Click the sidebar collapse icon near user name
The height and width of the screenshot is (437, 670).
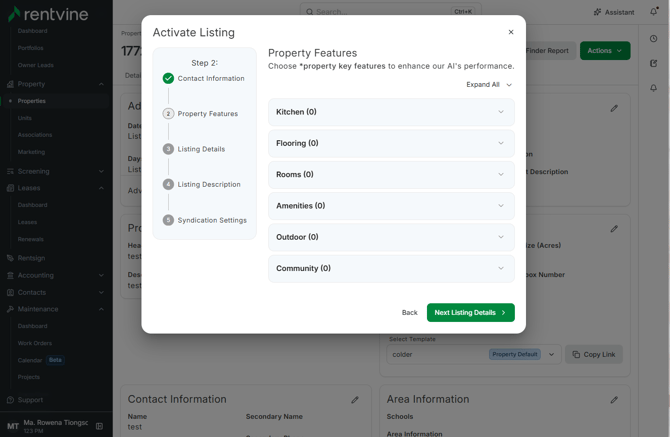point(99,426)
